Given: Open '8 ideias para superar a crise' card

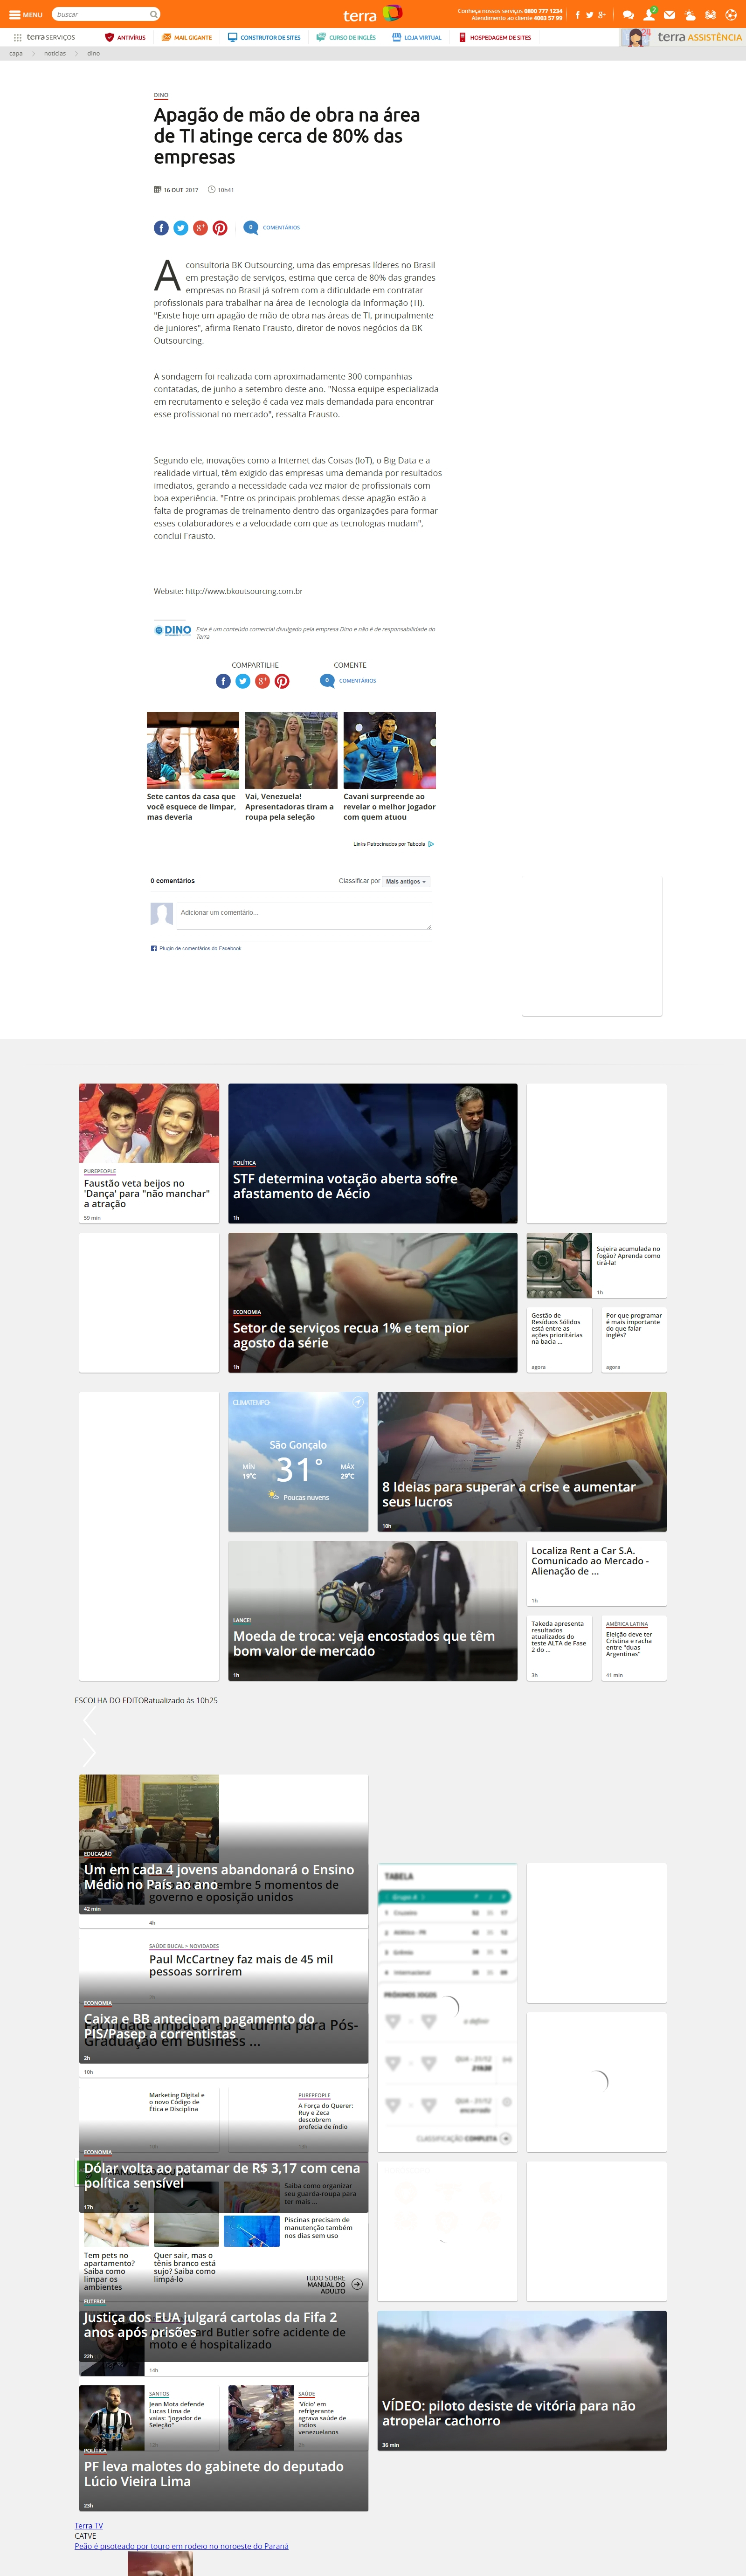Looking at the screenshot, I should 522,1462.
